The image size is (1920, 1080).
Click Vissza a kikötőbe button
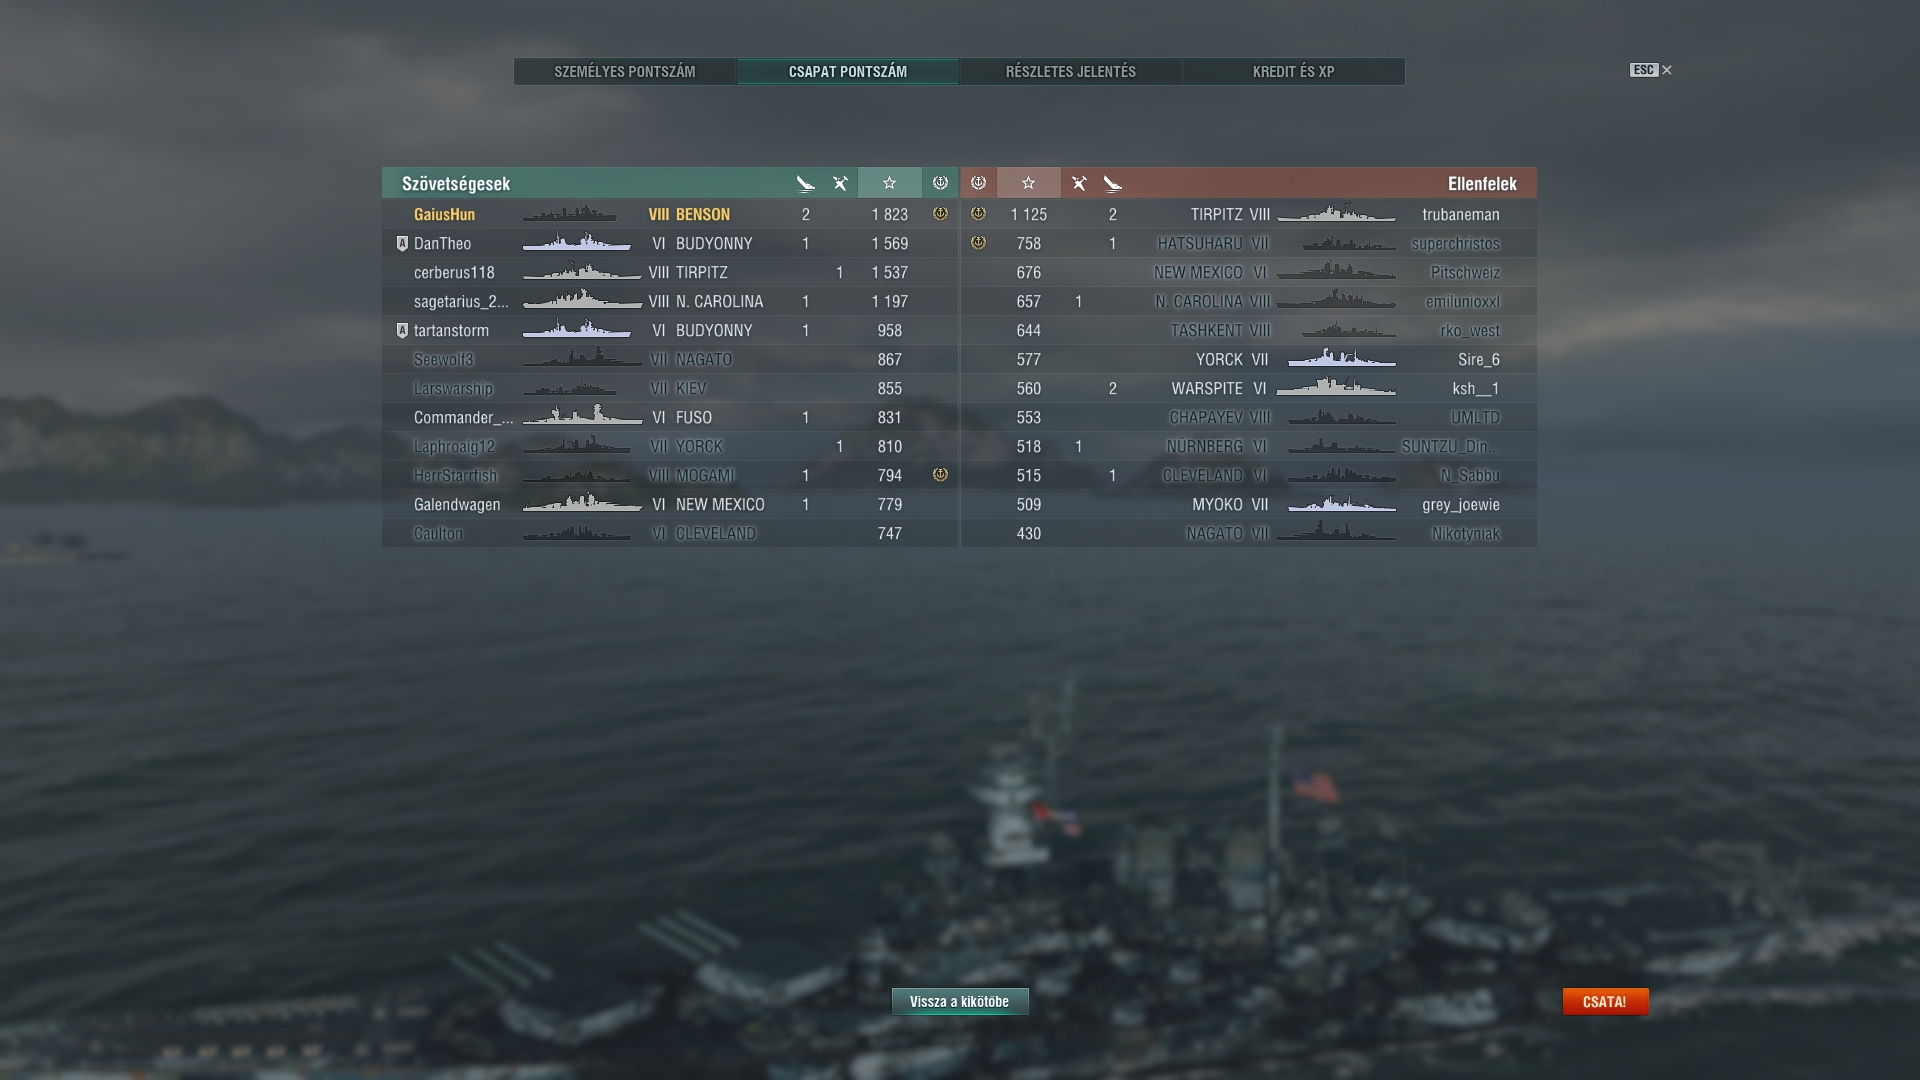click(x=960, y=1001)
